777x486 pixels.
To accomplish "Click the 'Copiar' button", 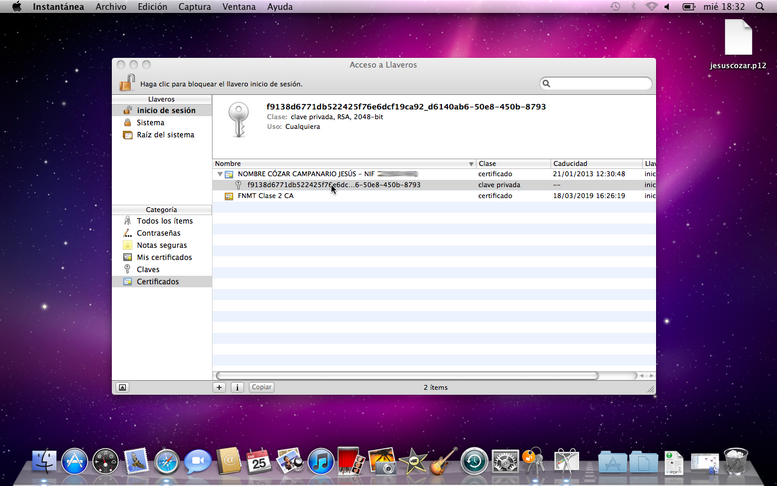I will pos(261,387).
